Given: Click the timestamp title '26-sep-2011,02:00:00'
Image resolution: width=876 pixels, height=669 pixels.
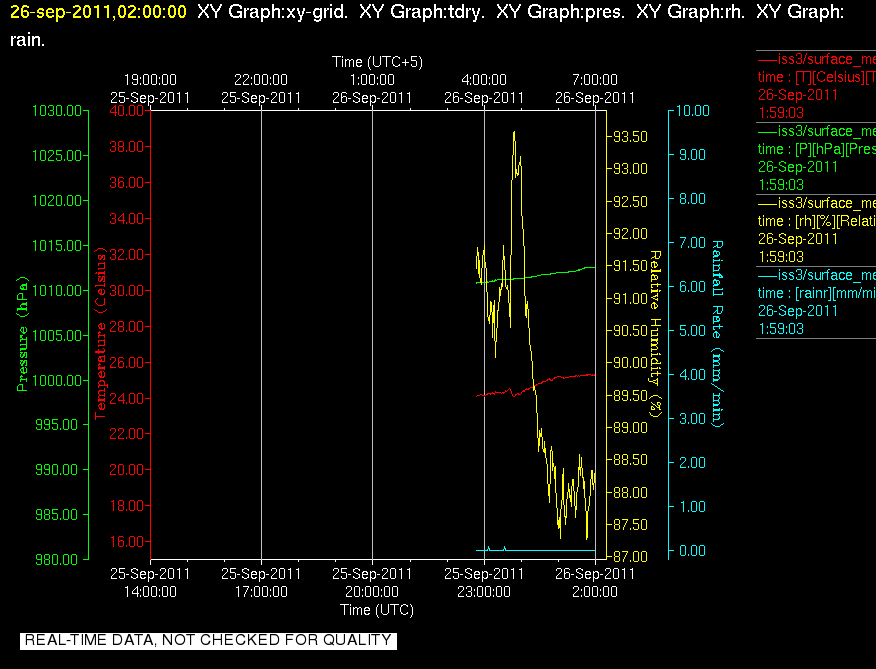Looking at the screenshot, I should click(98, 12).
